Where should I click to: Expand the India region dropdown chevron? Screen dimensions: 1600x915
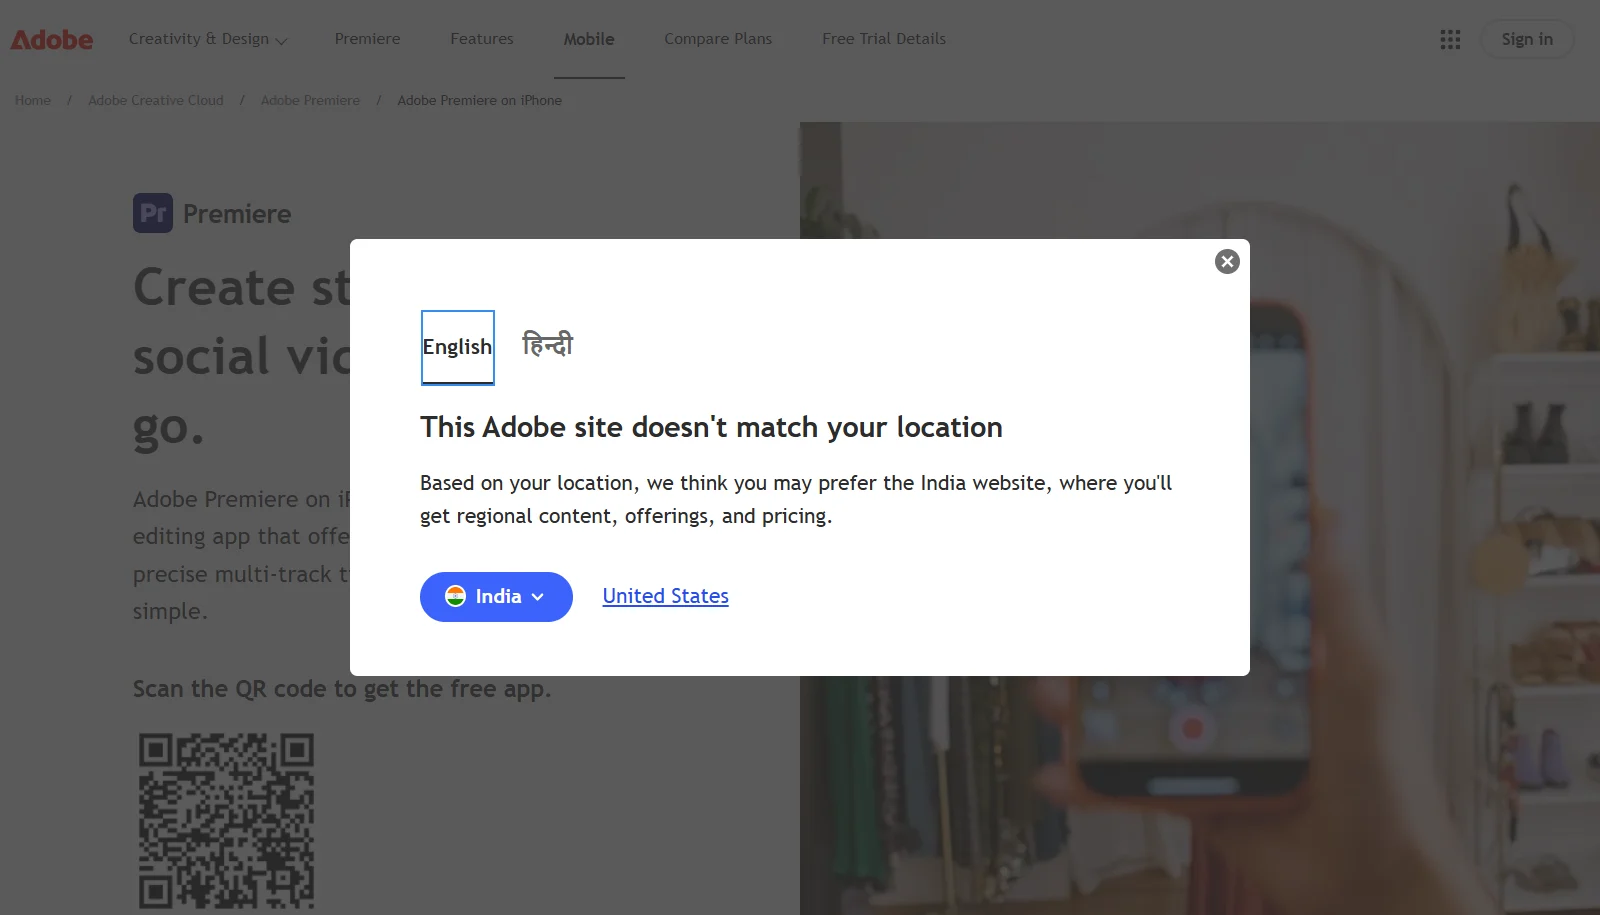[x=538, y=597]
